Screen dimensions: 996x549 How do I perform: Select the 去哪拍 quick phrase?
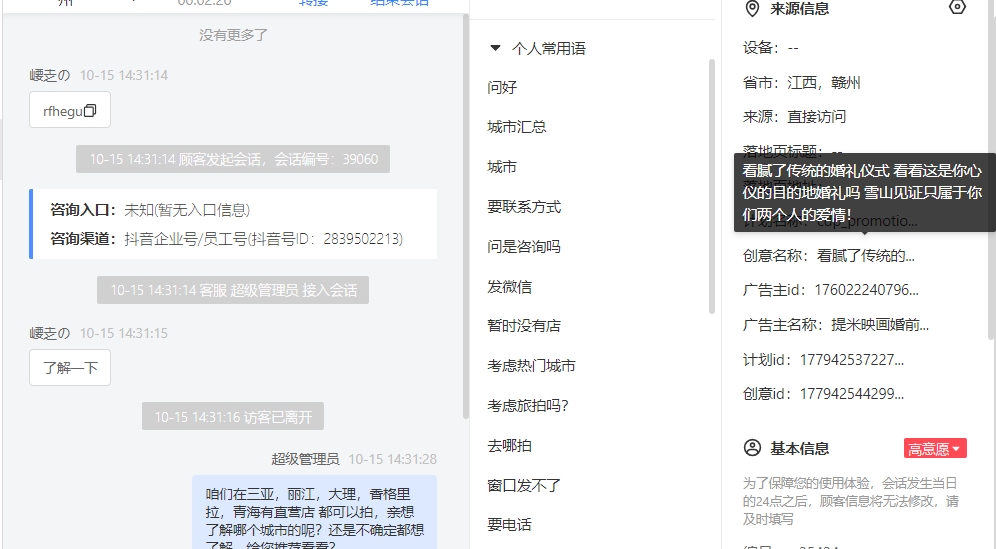pos(509,445)
